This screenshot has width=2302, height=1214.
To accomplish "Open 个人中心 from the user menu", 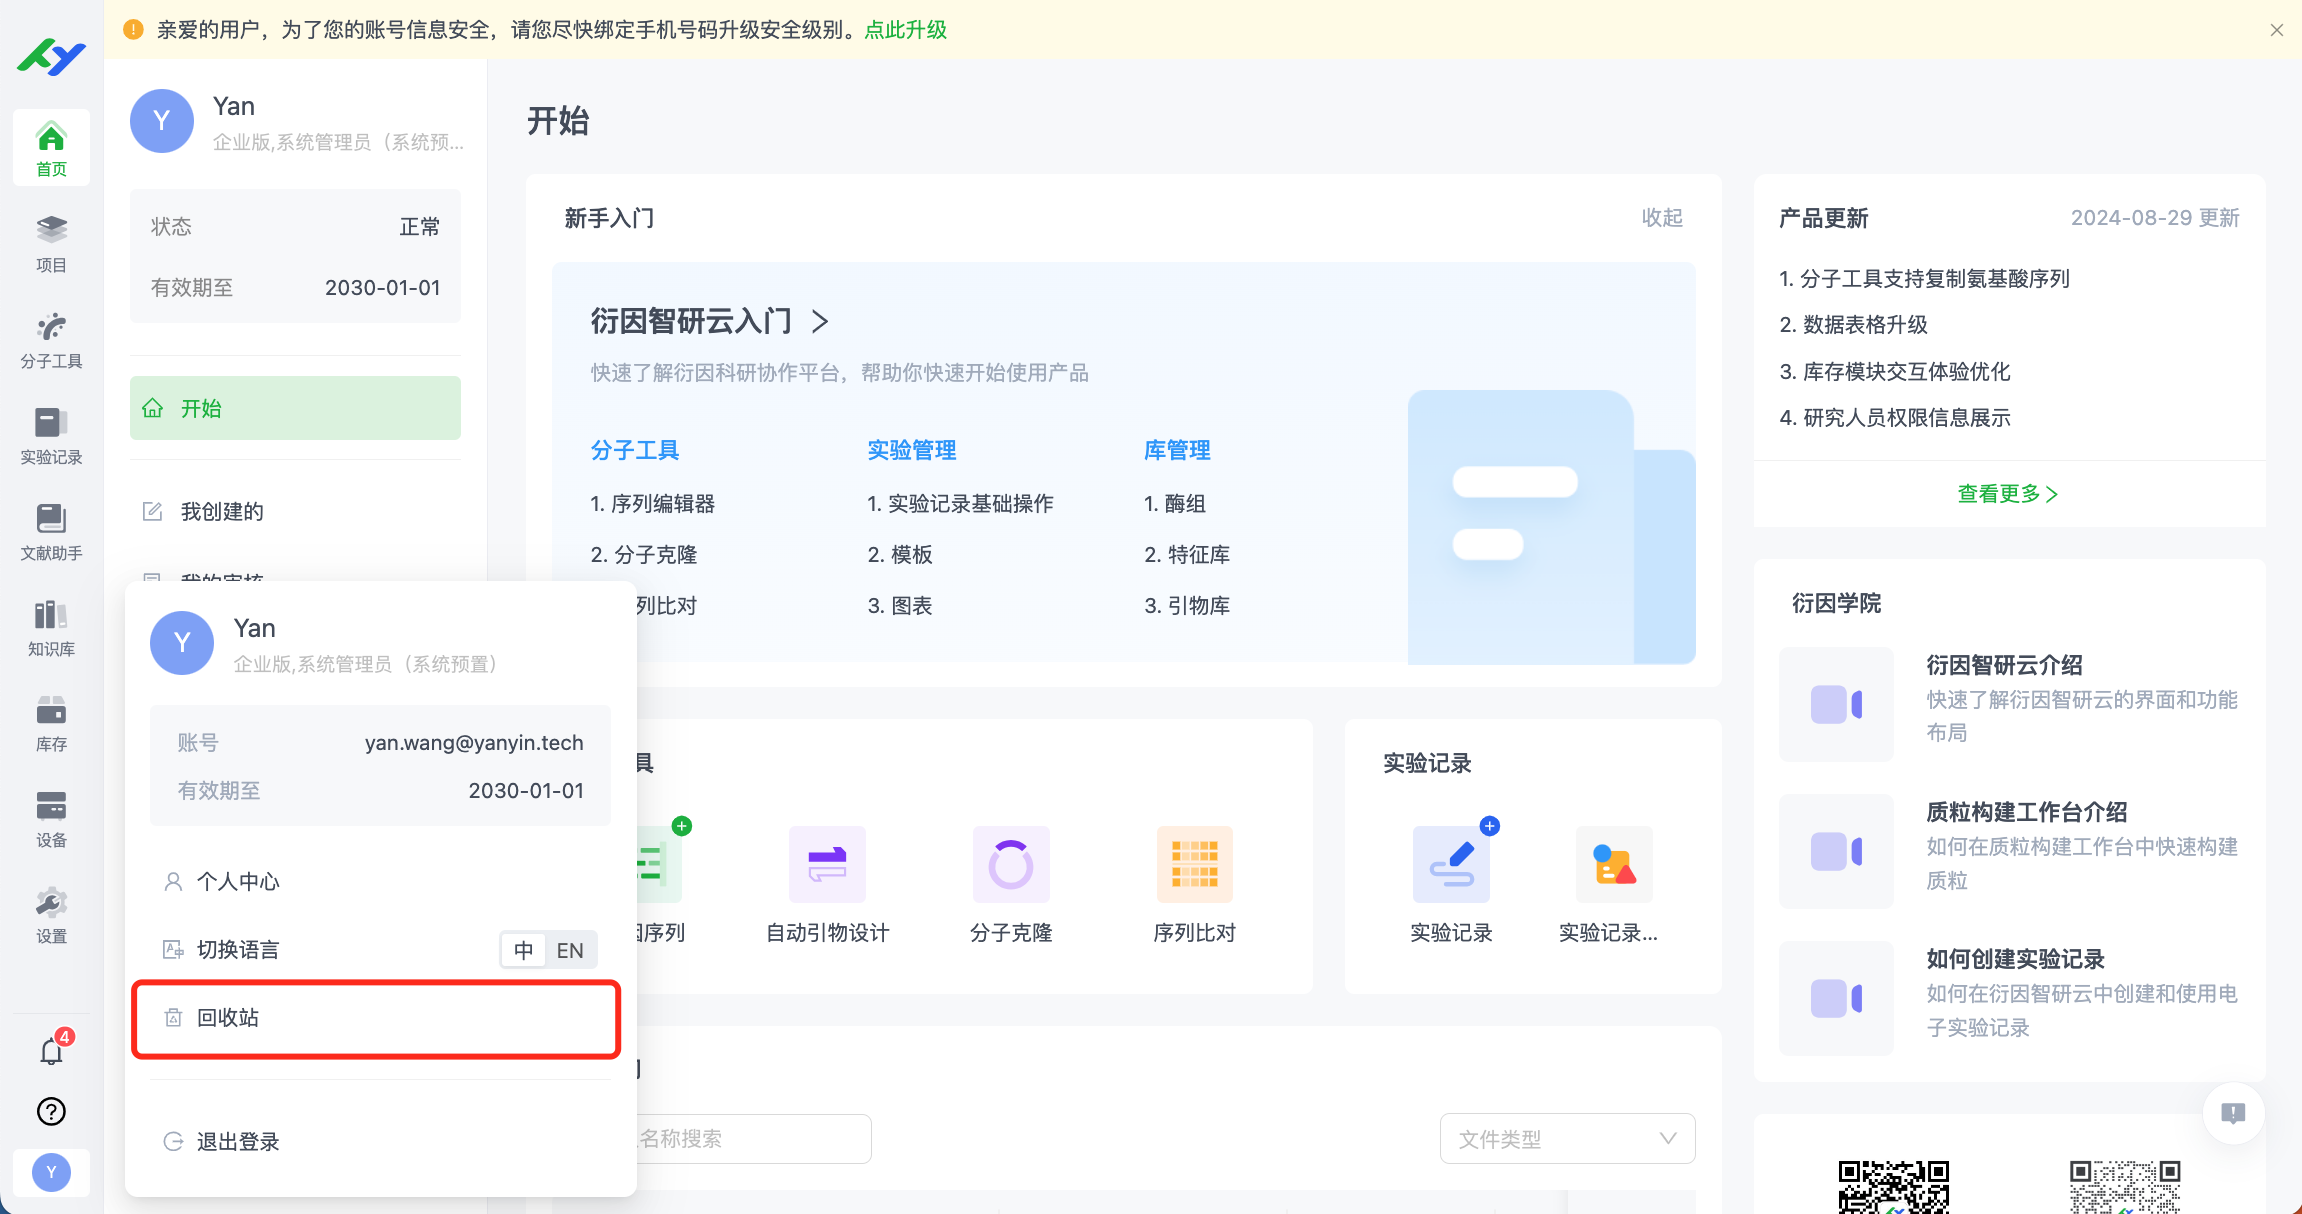I will click(238, 882).
